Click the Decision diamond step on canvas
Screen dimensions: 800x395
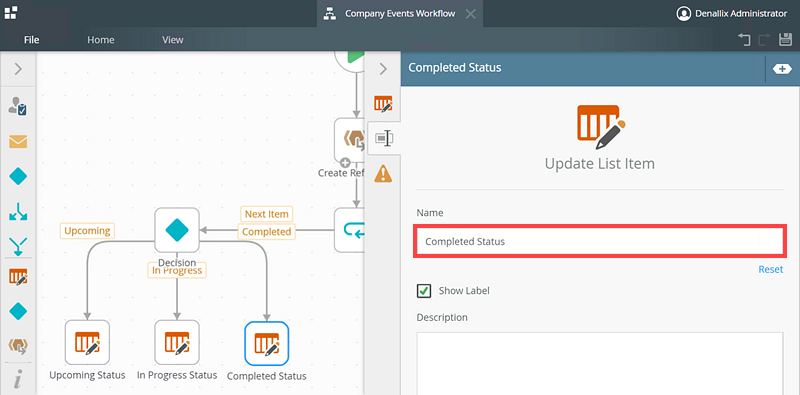click(x=177, y=230)
